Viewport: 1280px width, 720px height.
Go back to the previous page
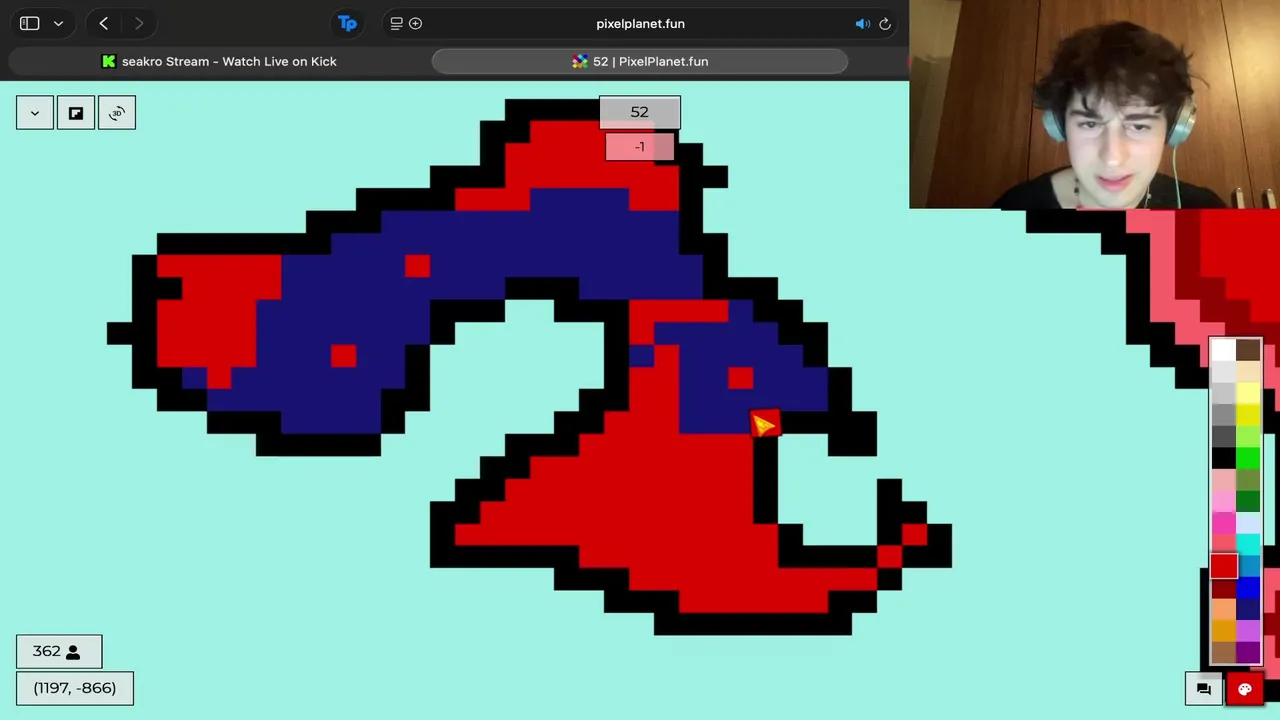pos(103,23)
